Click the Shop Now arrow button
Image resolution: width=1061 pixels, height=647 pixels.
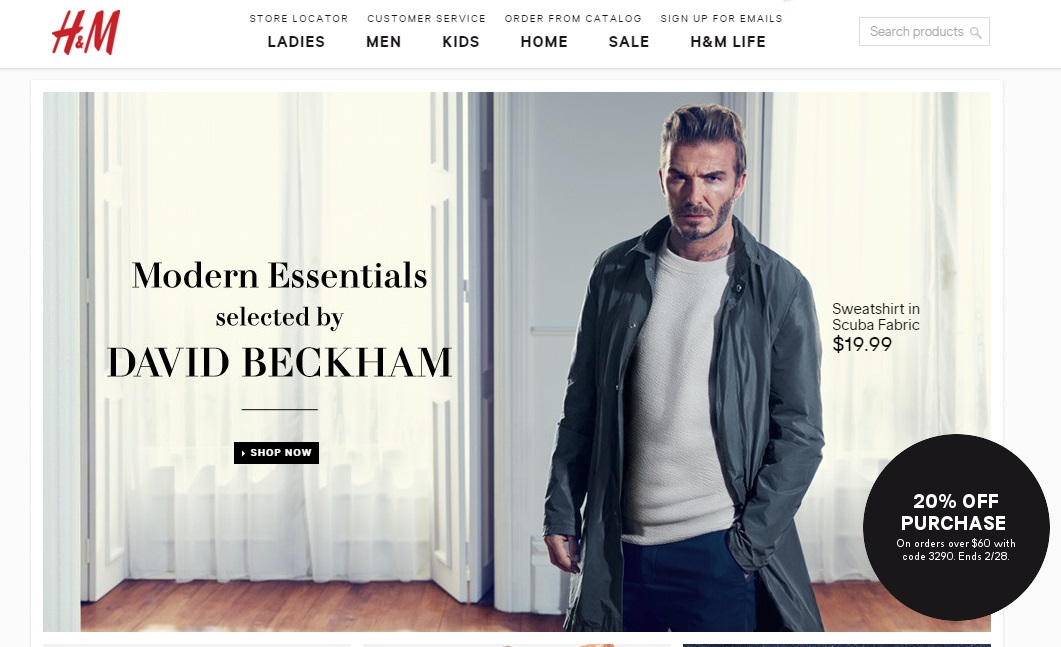[276, 453]
